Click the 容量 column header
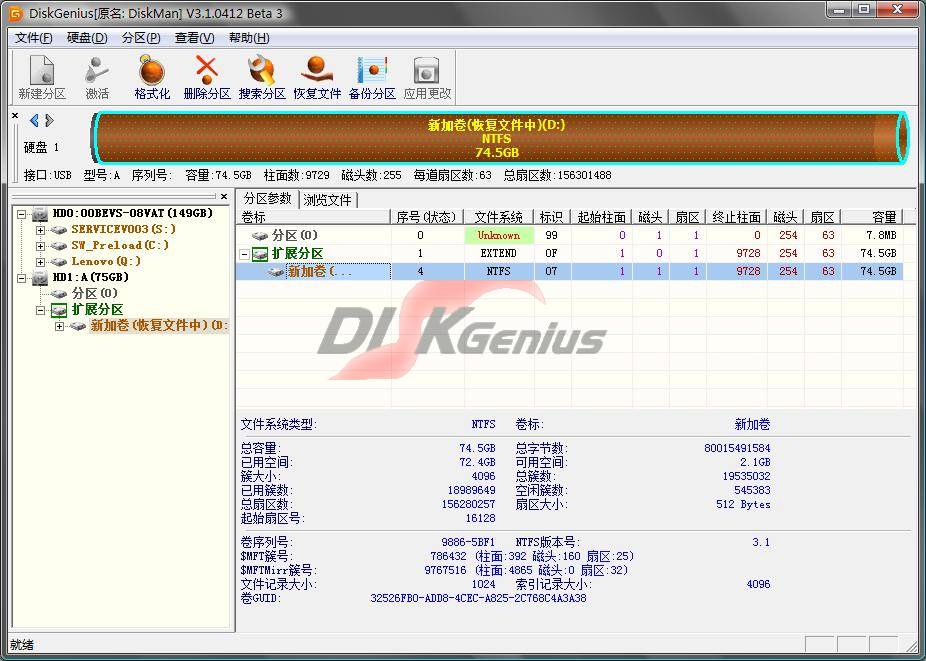Image resolution: width=926 pixels, height=661 pixels. tap(872, 217)
